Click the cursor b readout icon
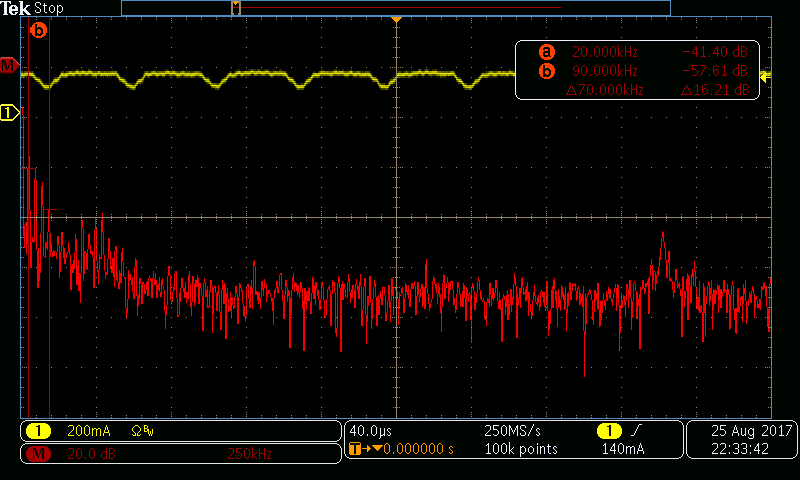 point(546,71)
